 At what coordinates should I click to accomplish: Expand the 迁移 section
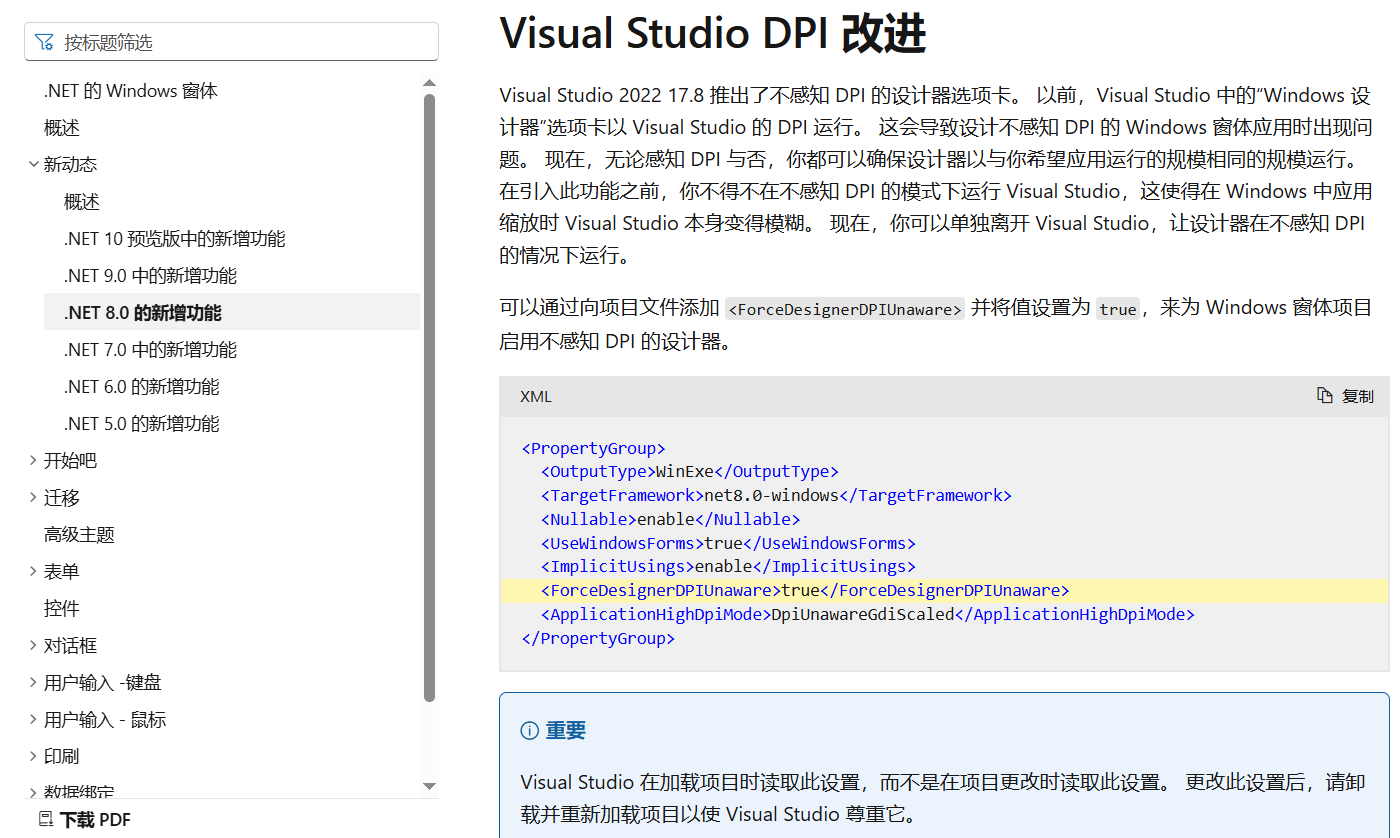pyautogui.click(x=34, y=497)
